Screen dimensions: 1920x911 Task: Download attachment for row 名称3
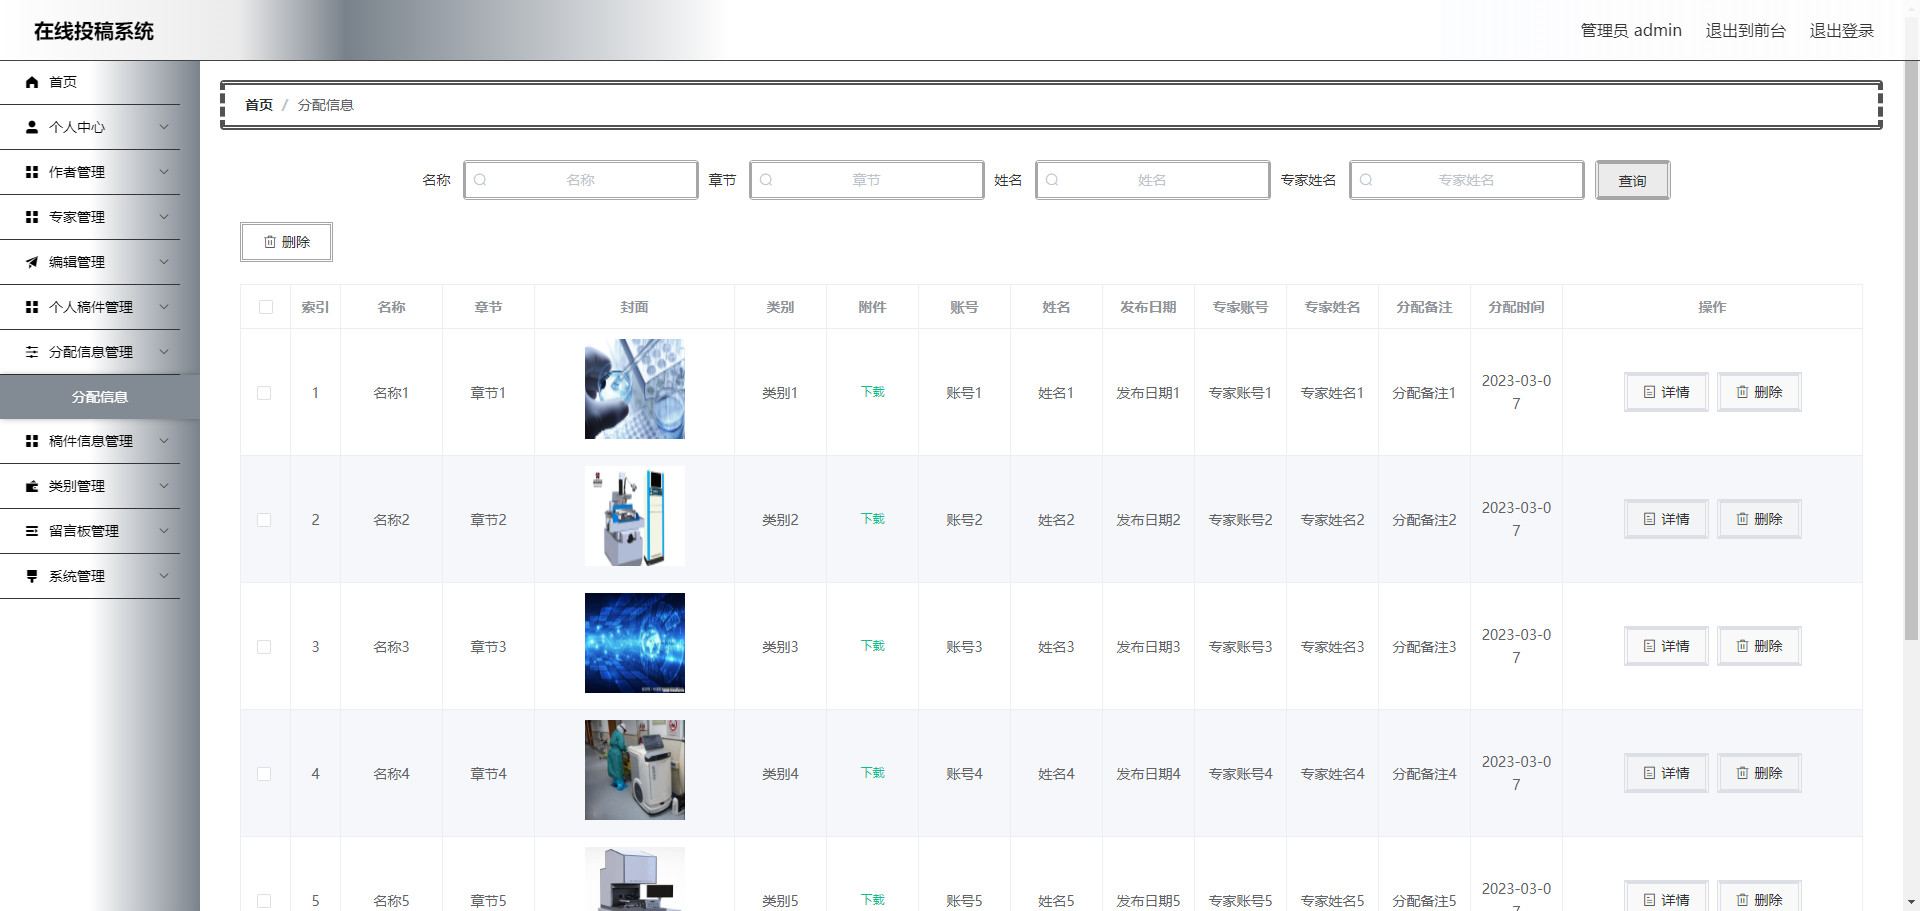click(x=872, y=646)
